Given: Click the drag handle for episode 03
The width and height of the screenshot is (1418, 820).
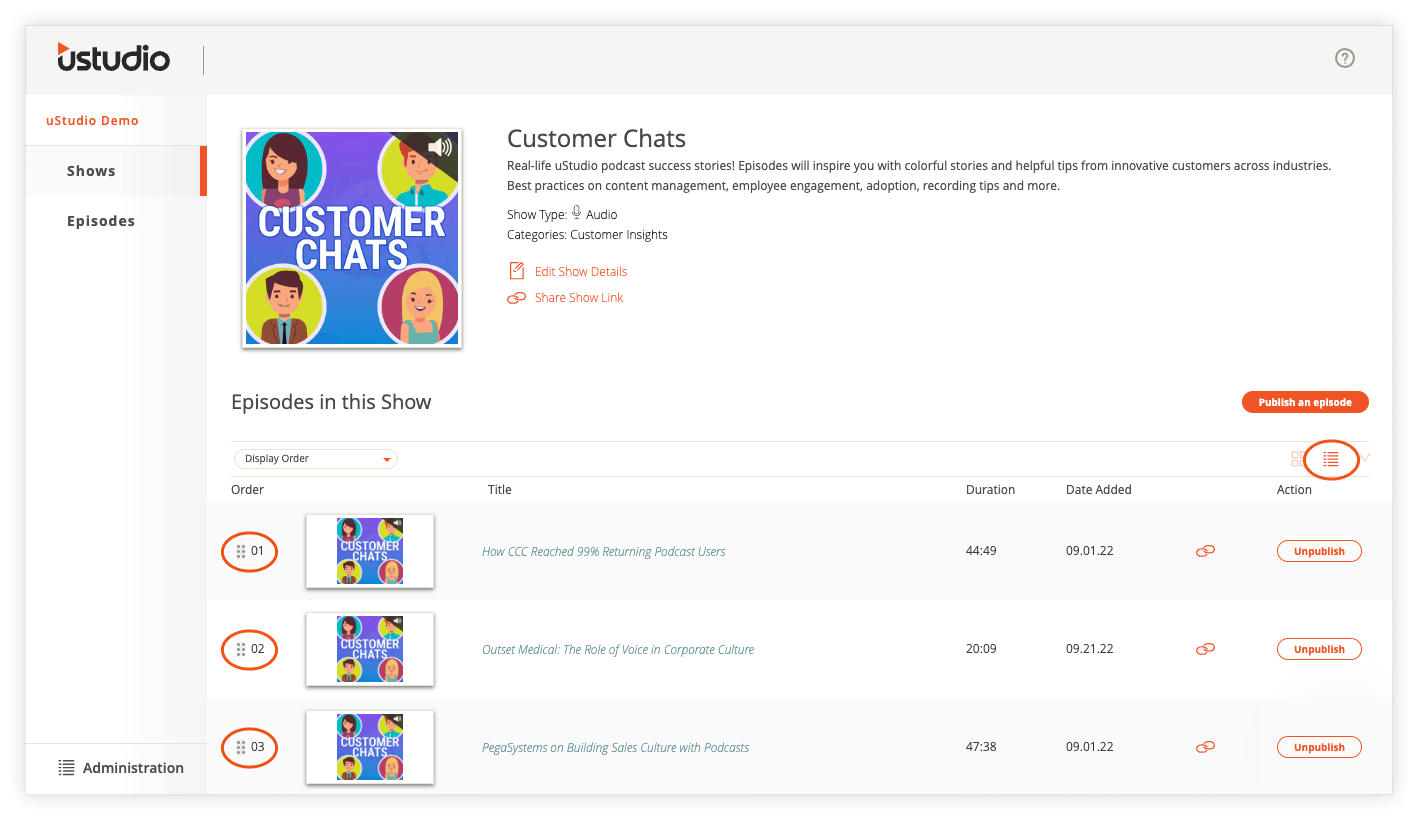Looking at the screenshot, I should tap(241, 748).
